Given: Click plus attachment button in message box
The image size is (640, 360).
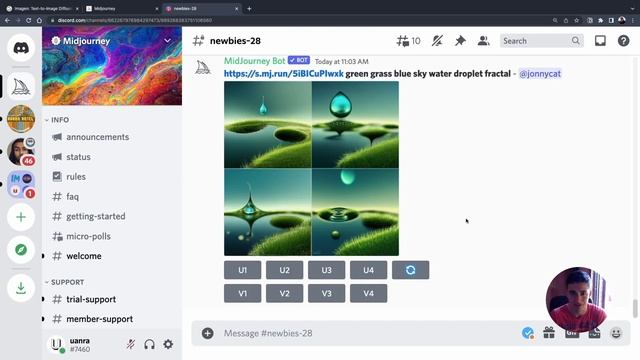Looking at the screenshot, I should tap(207, 333).
